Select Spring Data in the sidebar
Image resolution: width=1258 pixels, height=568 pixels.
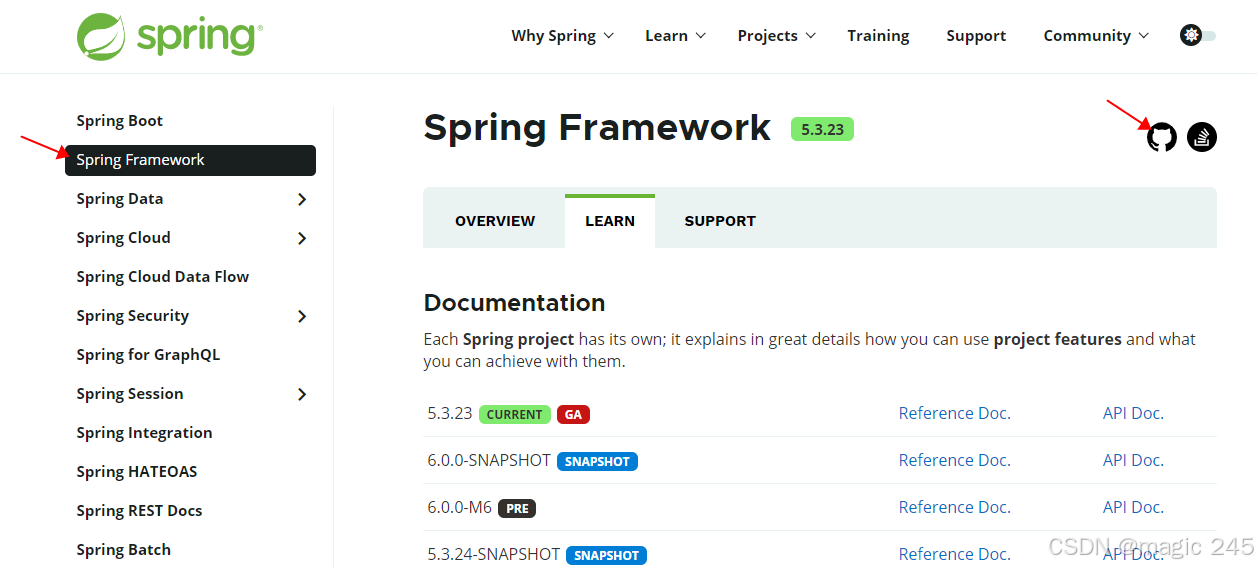click(x=119, y=199)
